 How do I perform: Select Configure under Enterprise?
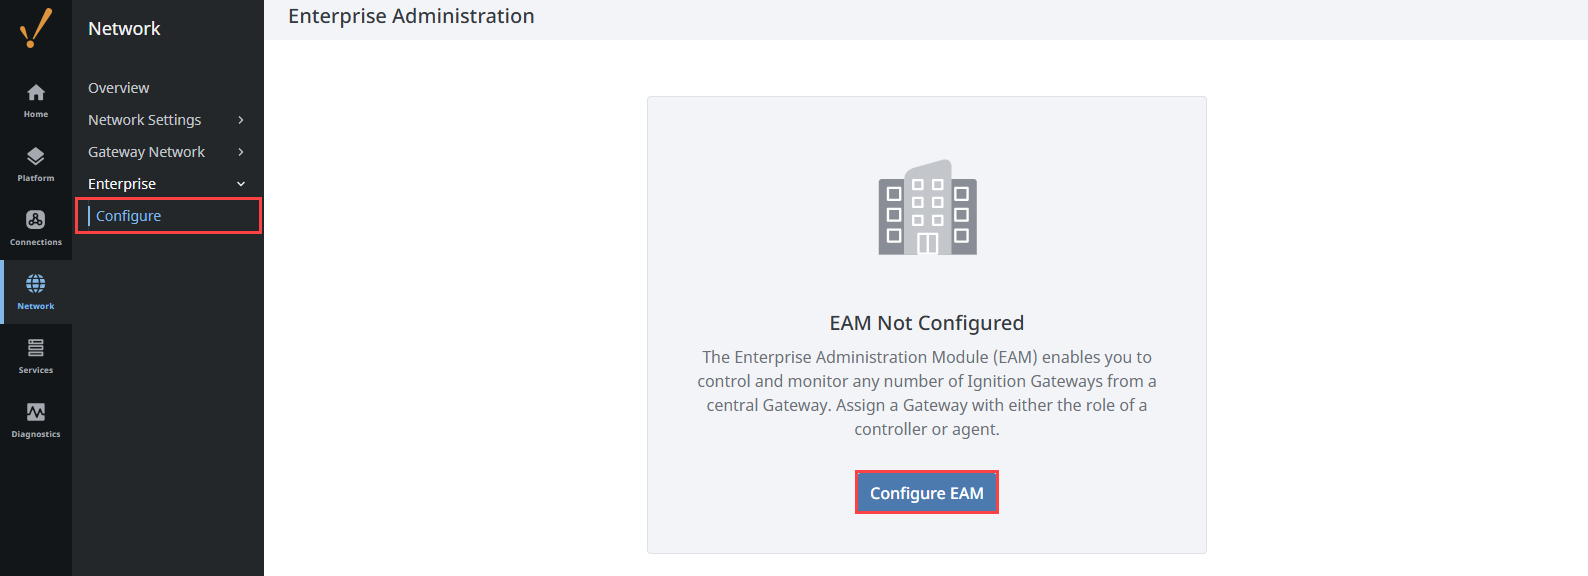(x=129, y=216)
